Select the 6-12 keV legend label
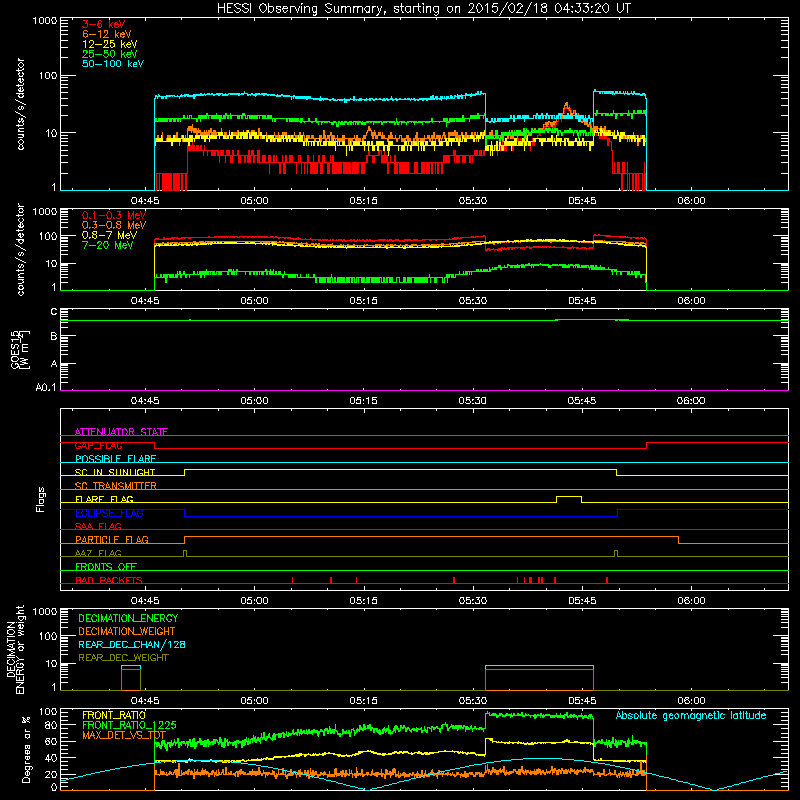 pos(107,34)
